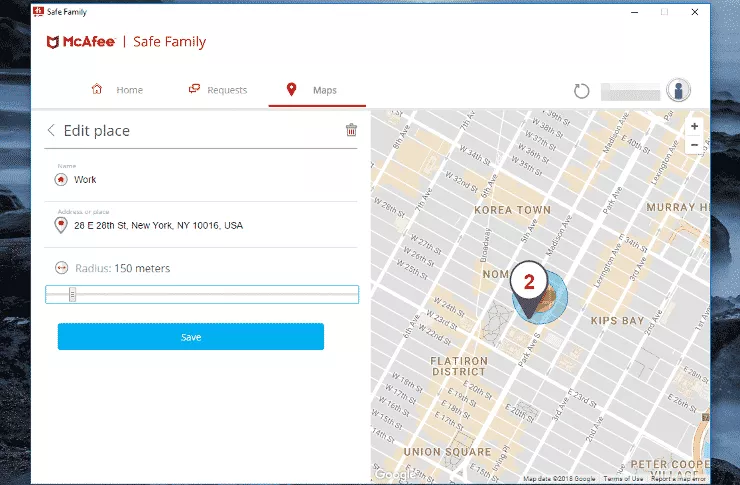
Task: Close the Safe Family window
Action: click(x=695, y=12)
